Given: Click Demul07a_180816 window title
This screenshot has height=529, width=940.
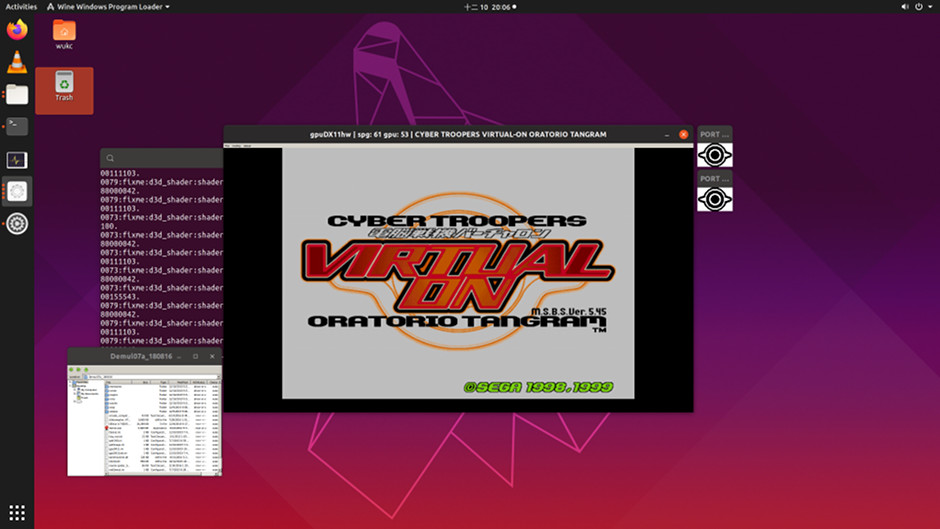Looking at the screenshot, I should [x=141, y=356].
